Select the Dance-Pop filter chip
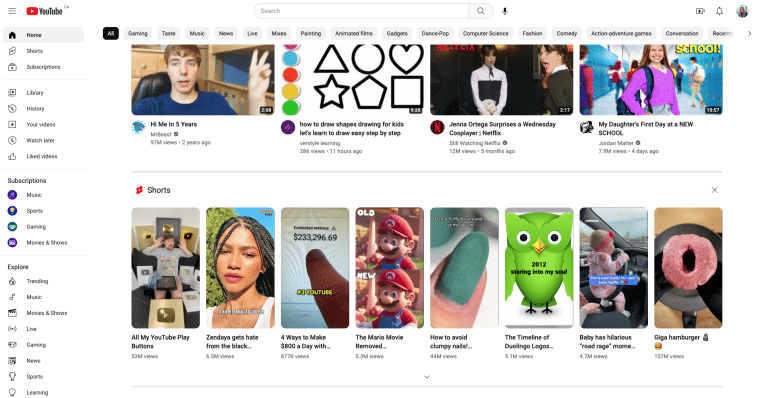 (x=435, y=33)
